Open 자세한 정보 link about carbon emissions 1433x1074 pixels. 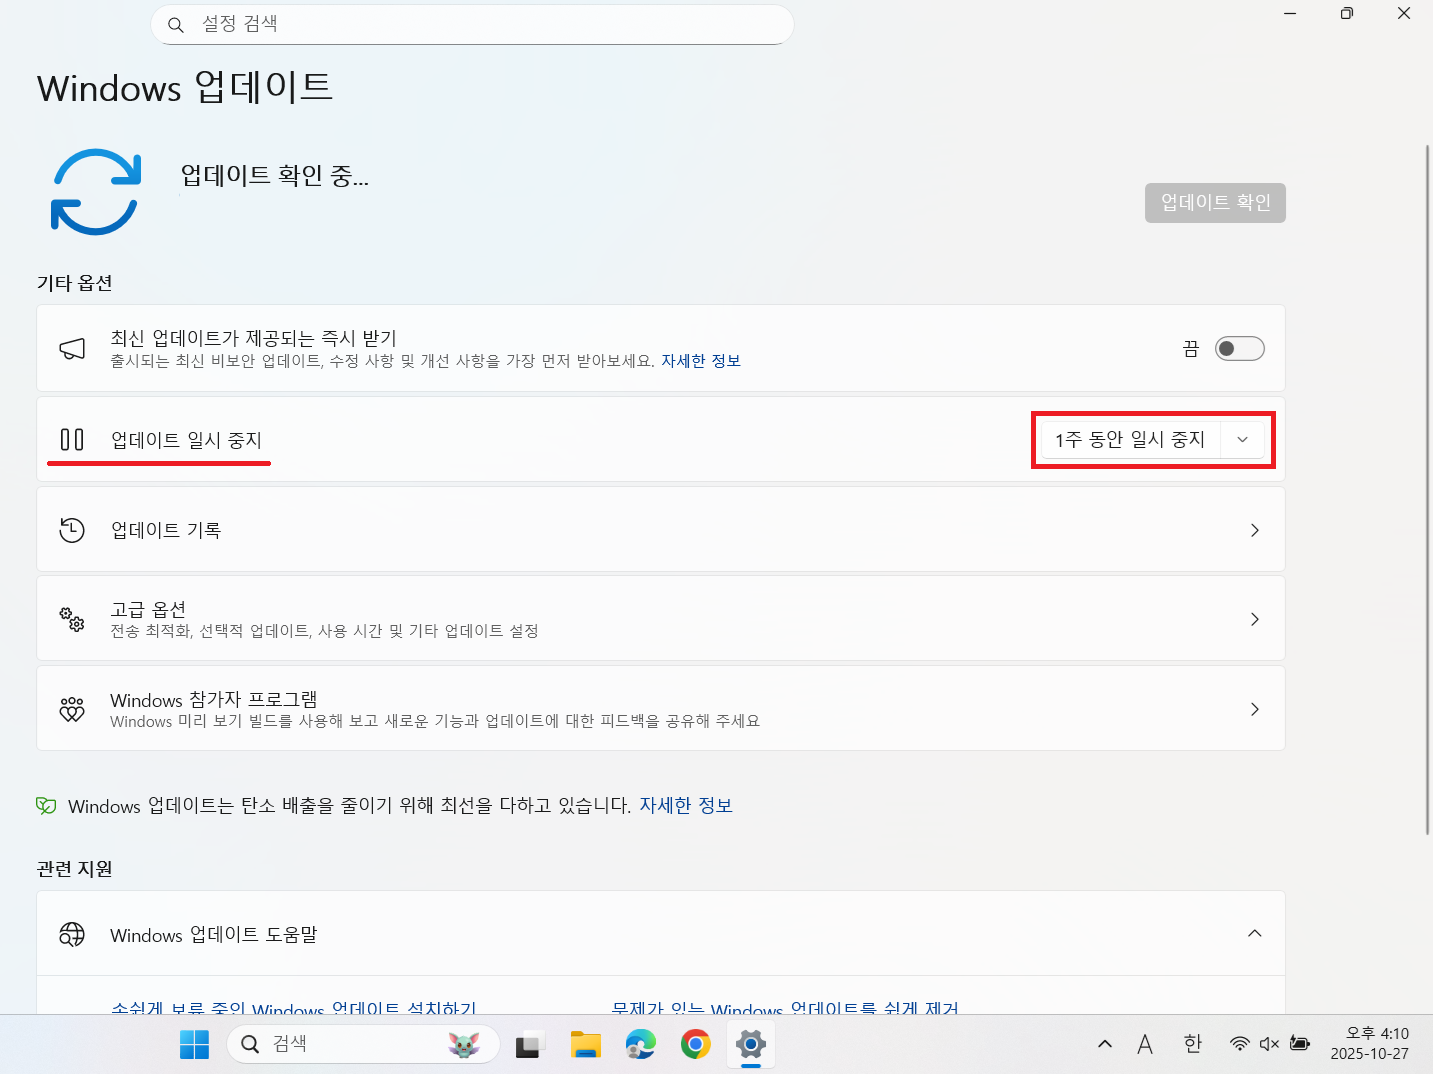686,806
